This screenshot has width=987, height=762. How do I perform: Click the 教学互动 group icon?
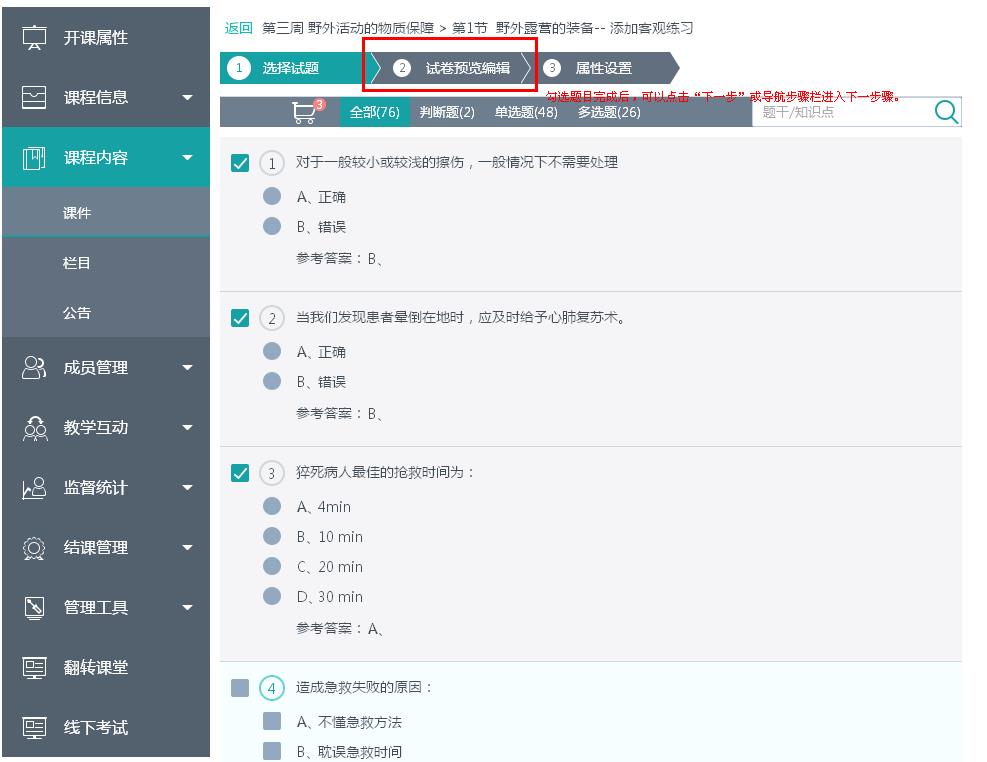click(34, 428)
